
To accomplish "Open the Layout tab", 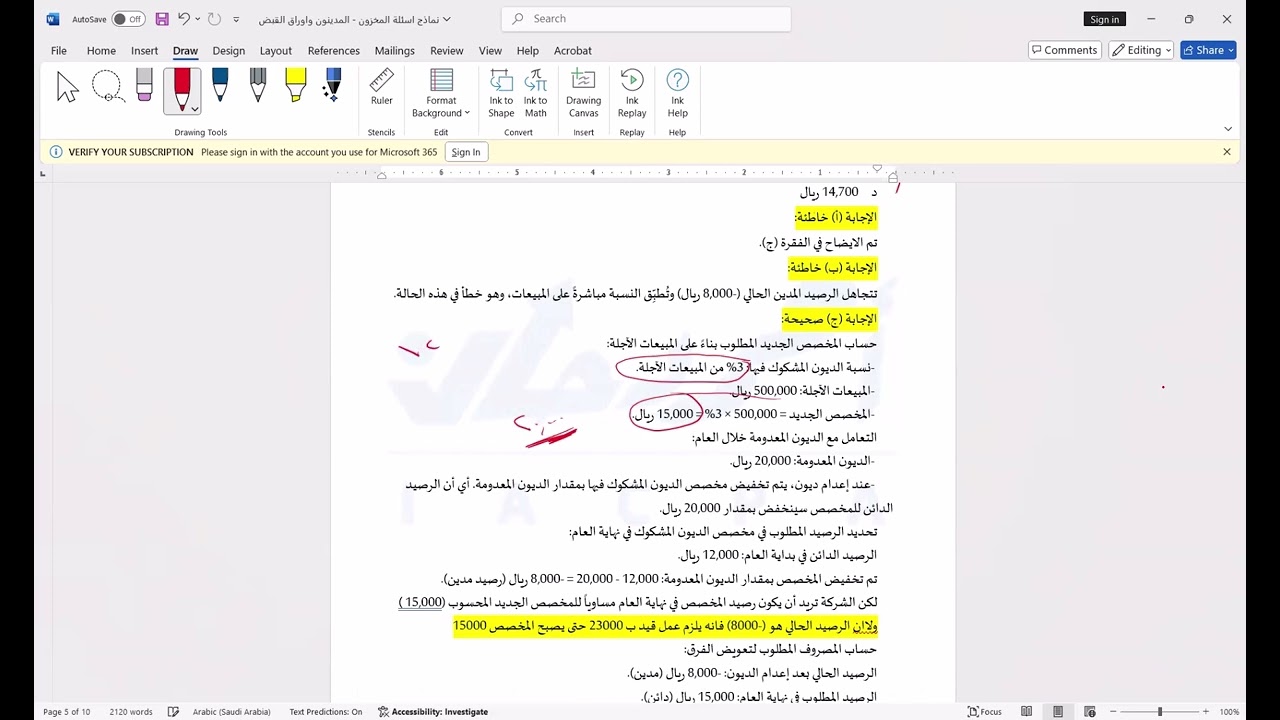I will (276, 50).
